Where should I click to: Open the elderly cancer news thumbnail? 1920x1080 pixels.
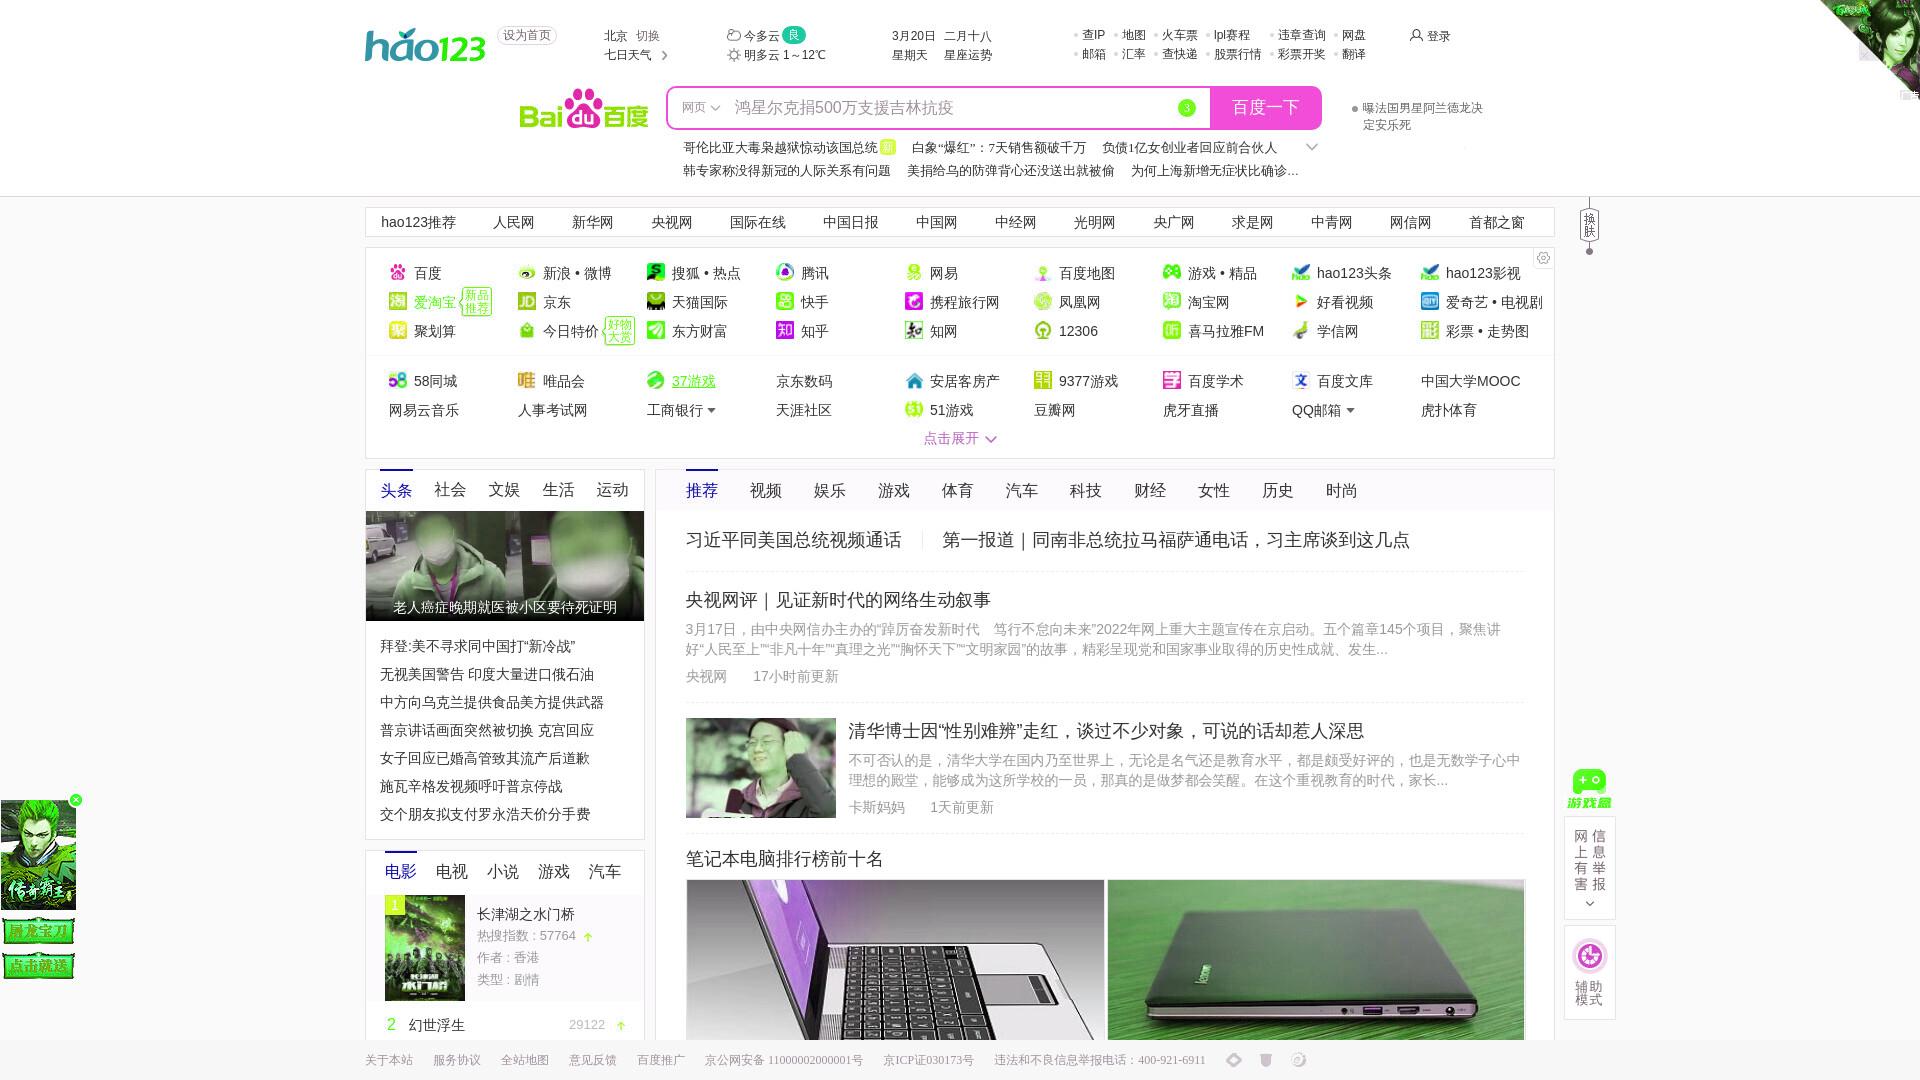tap(505, 566)
